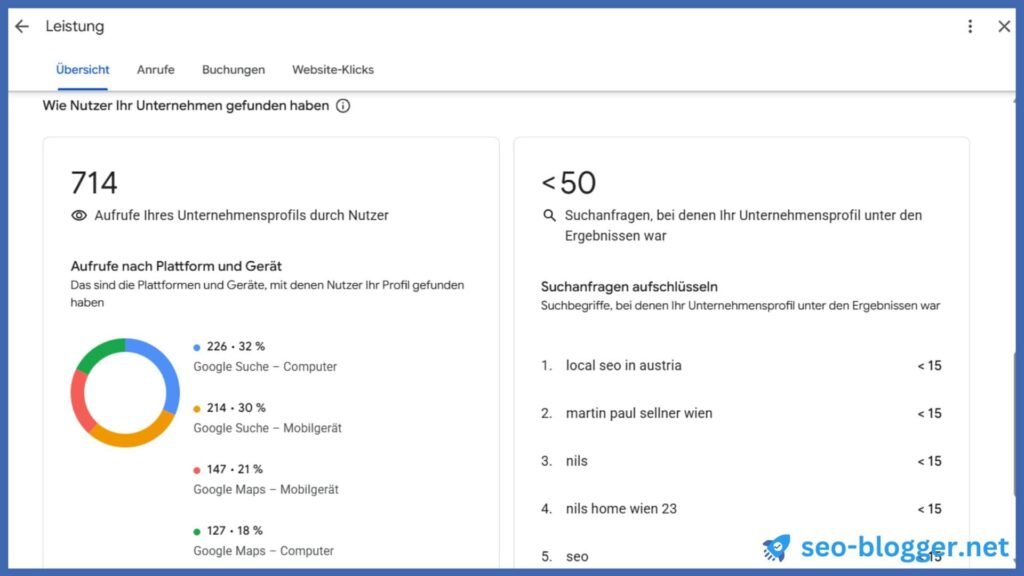This screenshot has height=576, width=1024.
Task: Click the 714 profile views number
Action: click(x=94, y=183)
